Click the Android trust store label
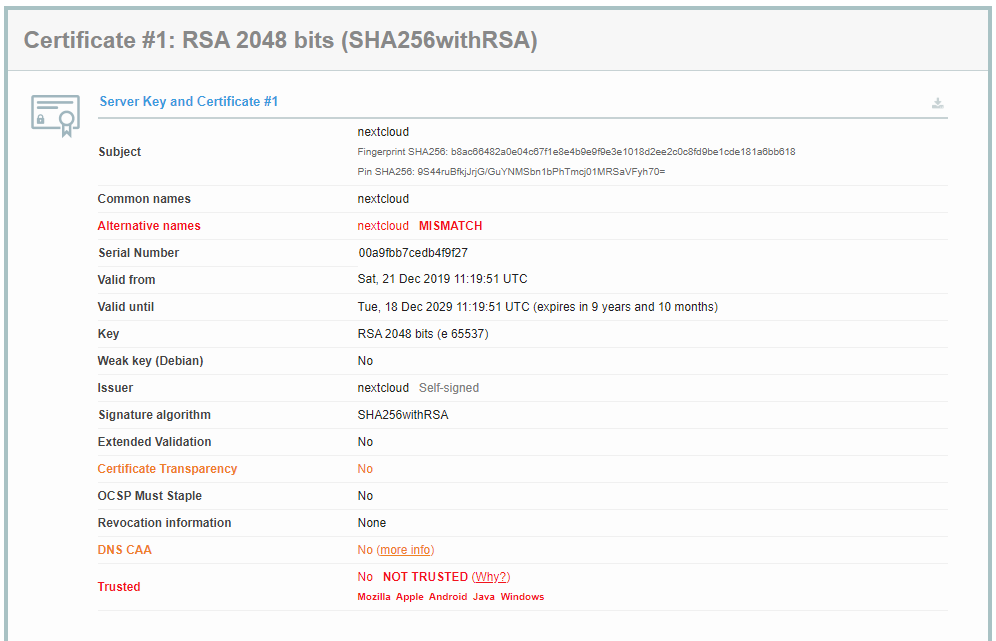996x641 pixels. (x=448, y=597)
